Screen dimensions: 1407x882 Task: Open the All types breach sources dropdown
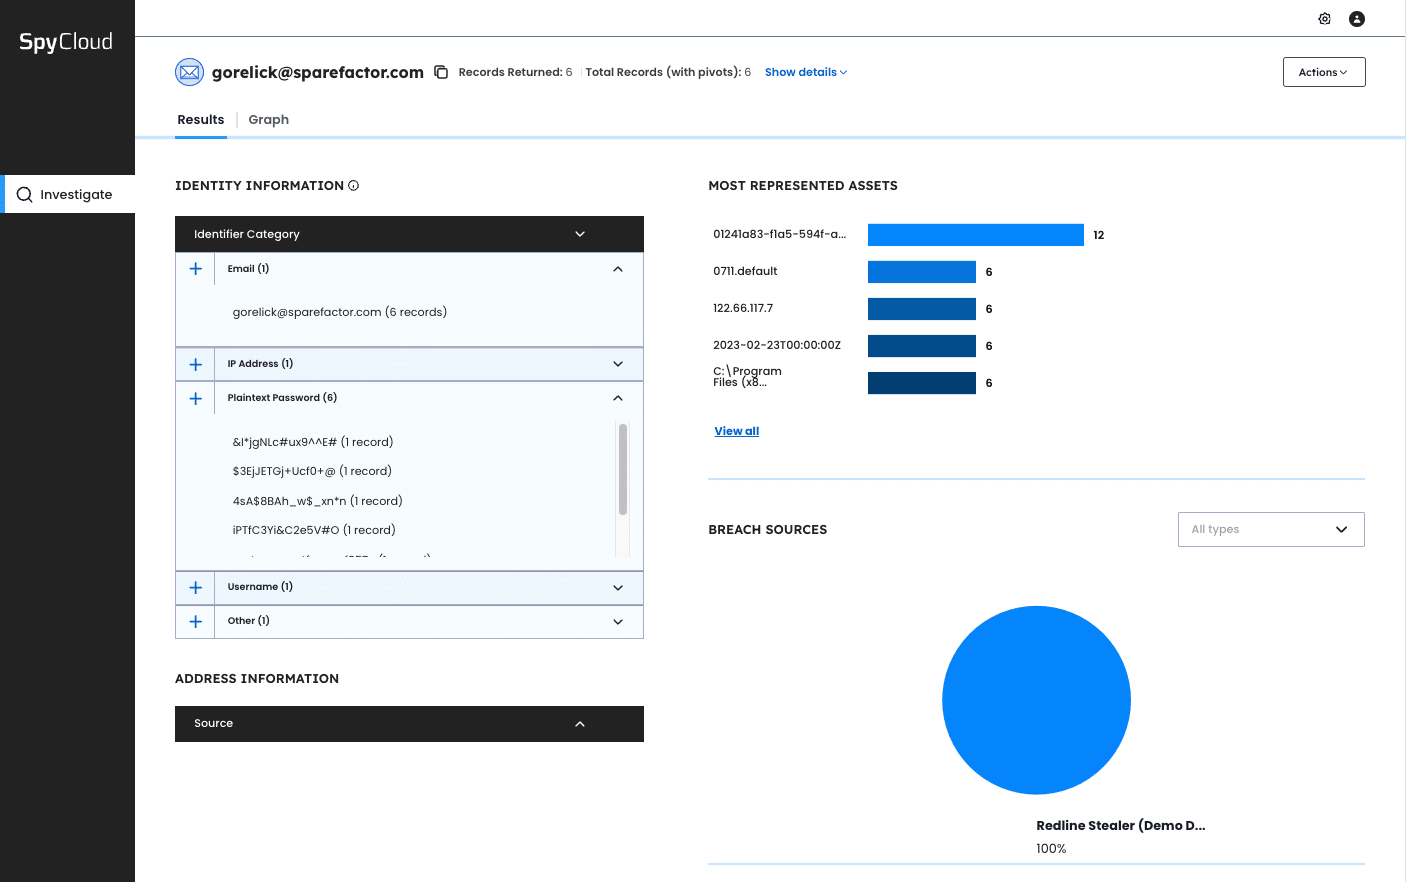coord(1270,529)
